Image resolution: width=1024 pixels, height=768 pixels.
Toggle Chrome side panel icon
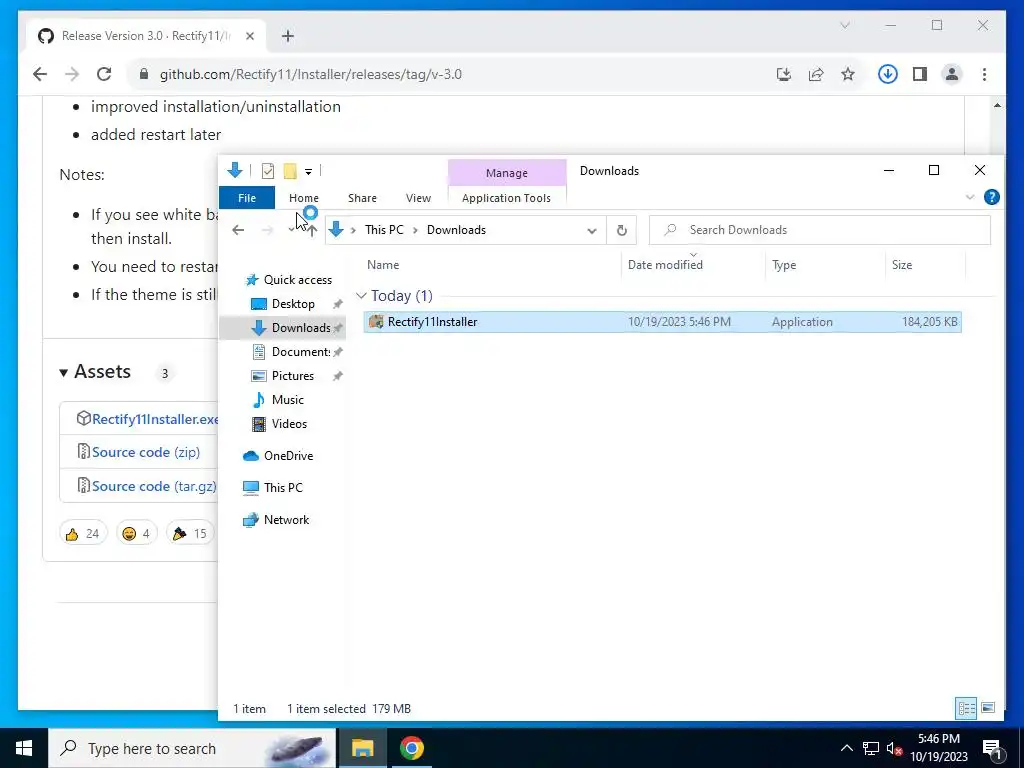pos(920,74)
